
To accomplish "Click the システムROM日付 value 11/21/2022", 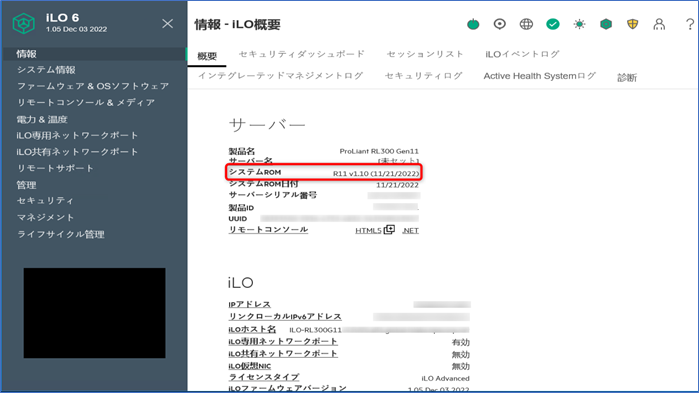I will 397,185.
